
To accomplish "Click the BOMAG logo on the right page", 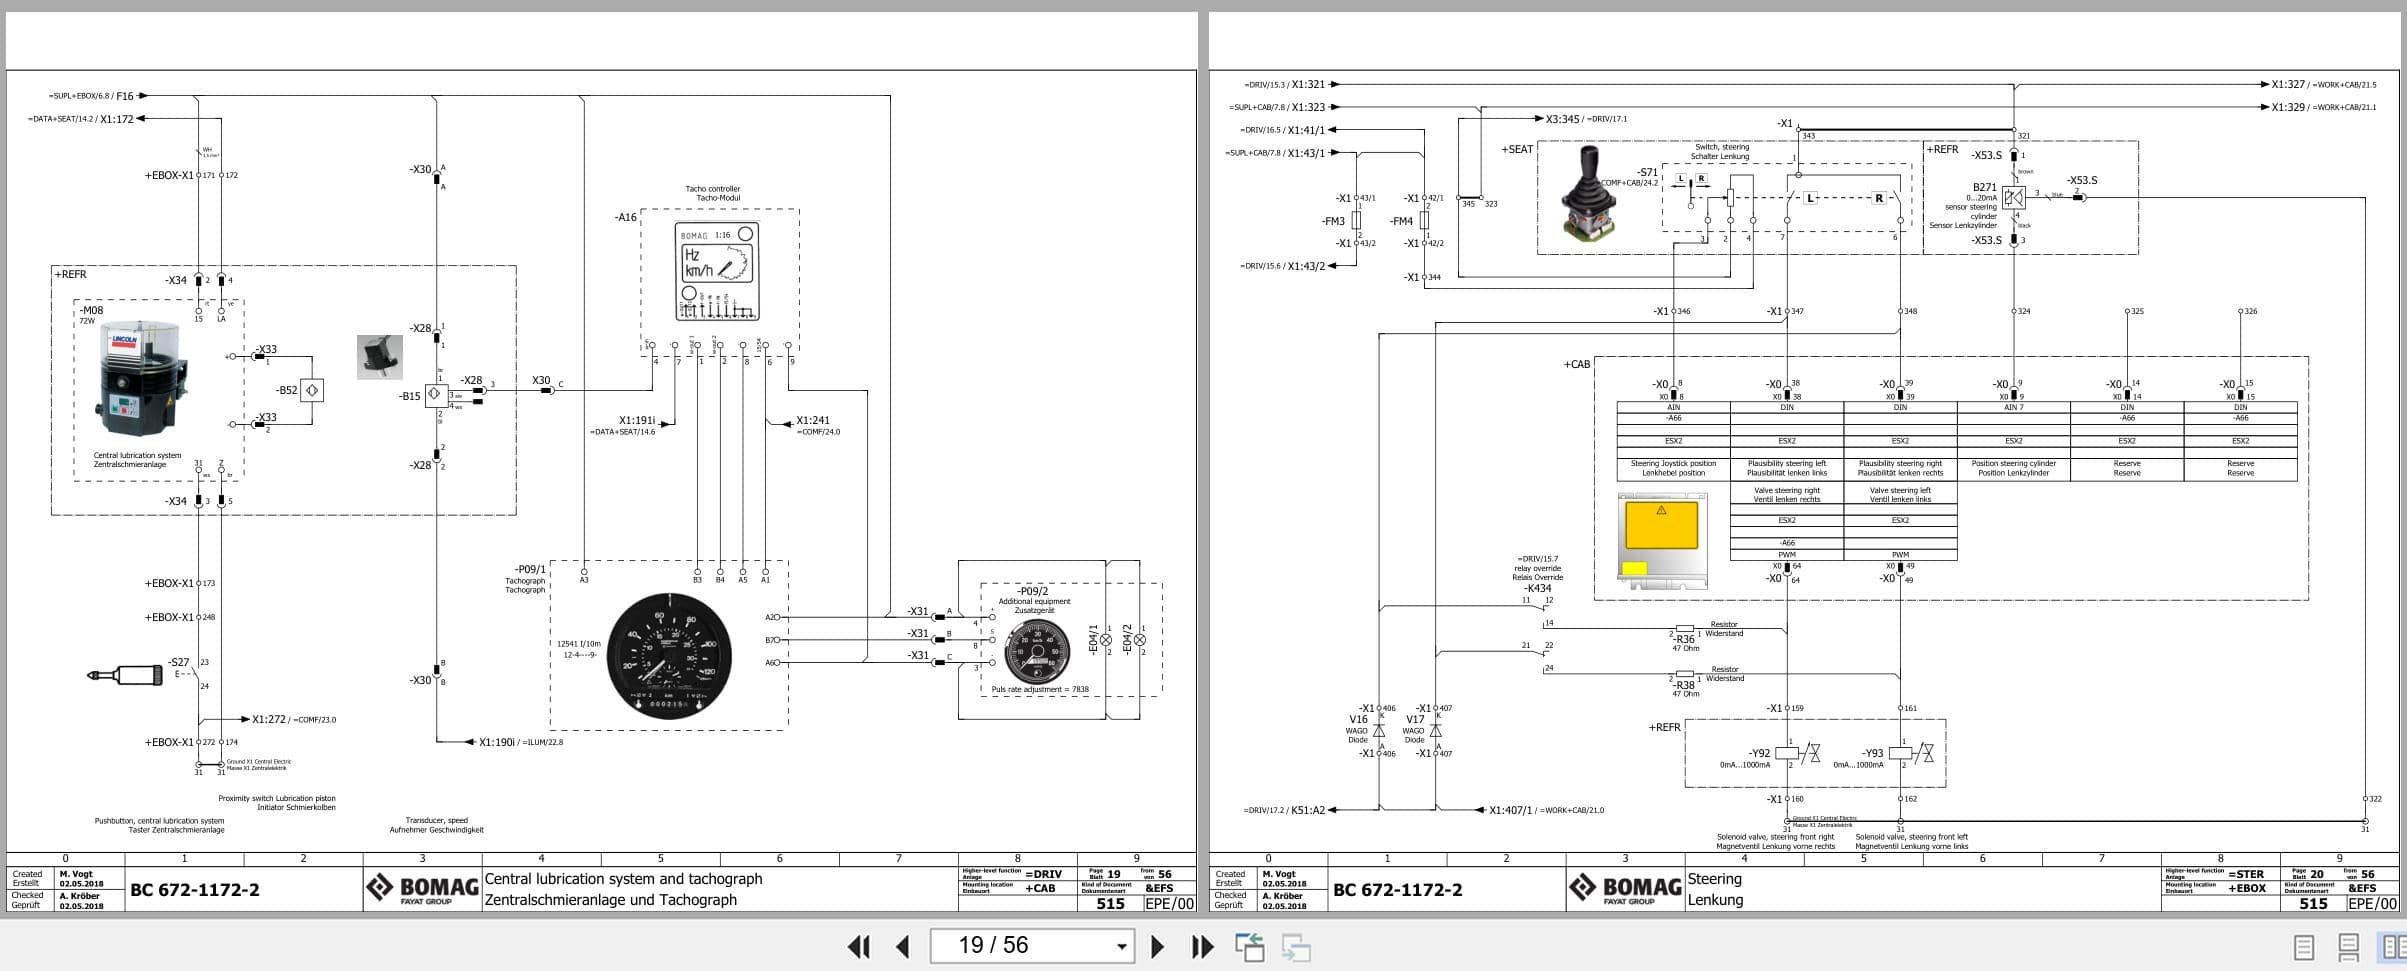I will click(1625, 888).
